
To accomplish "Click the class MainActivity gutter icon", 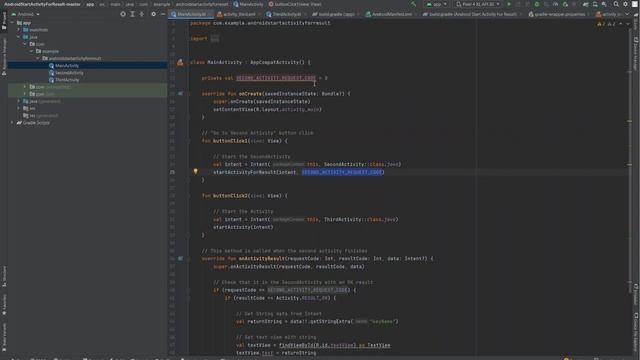I will 180,62.
